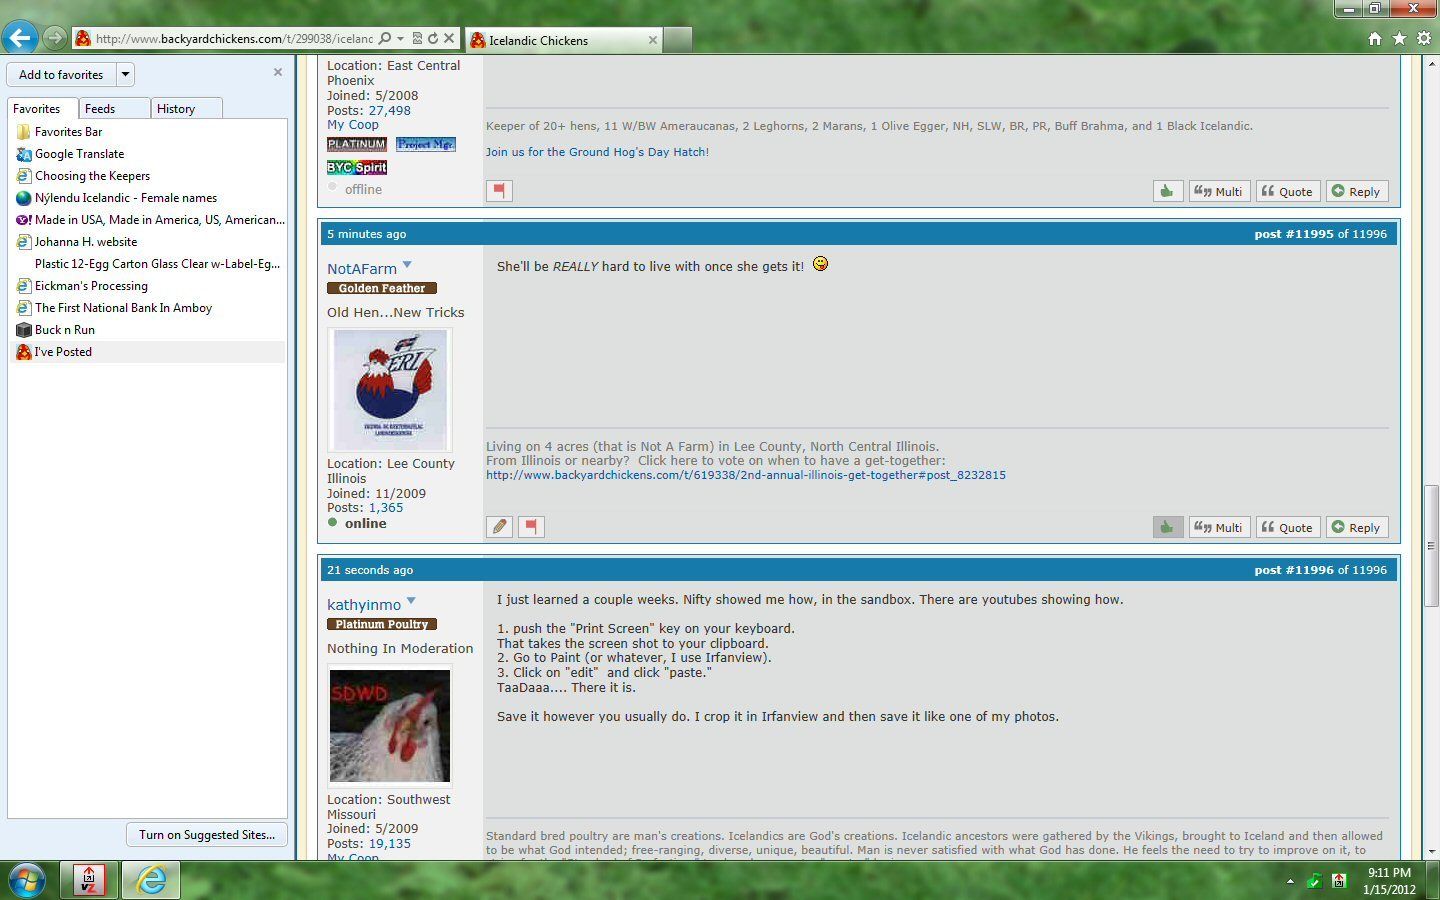Click the edit pencil icon on NotAFarm's post
1440x900 pixels.
pyautogui.click(x=500, y=527)
